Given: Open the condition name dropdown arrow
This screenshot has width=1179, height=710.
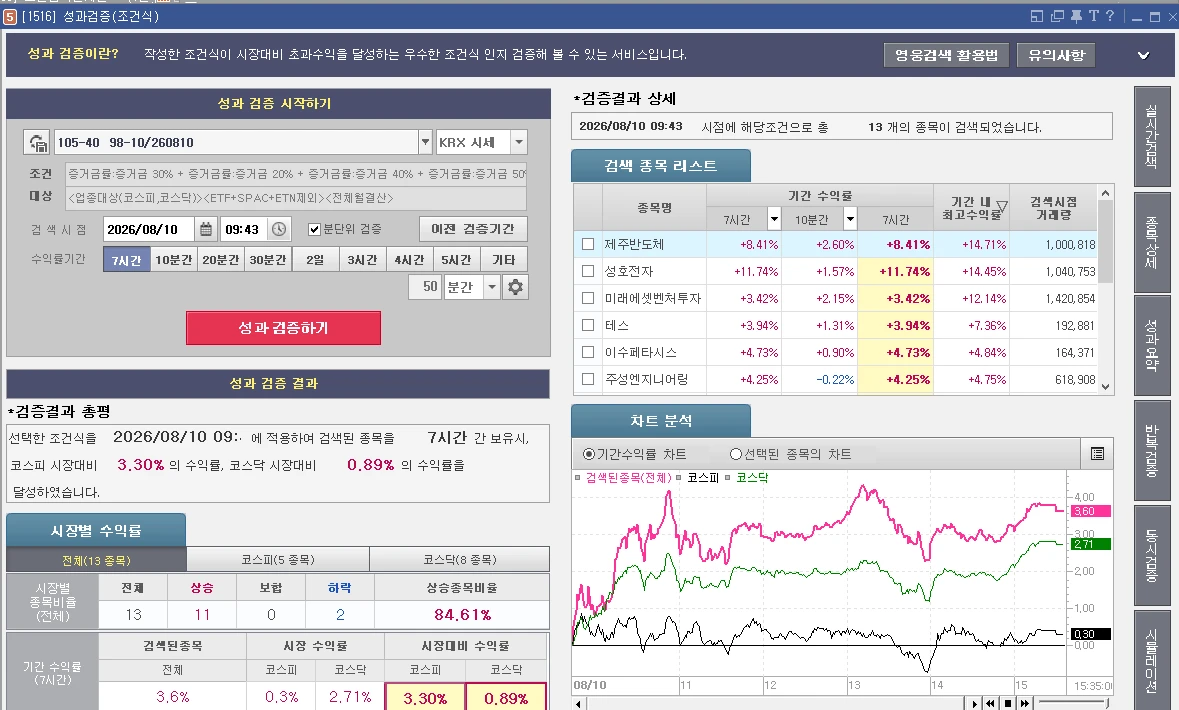Looking at the screenshot, I should click(x=425, y=142).
